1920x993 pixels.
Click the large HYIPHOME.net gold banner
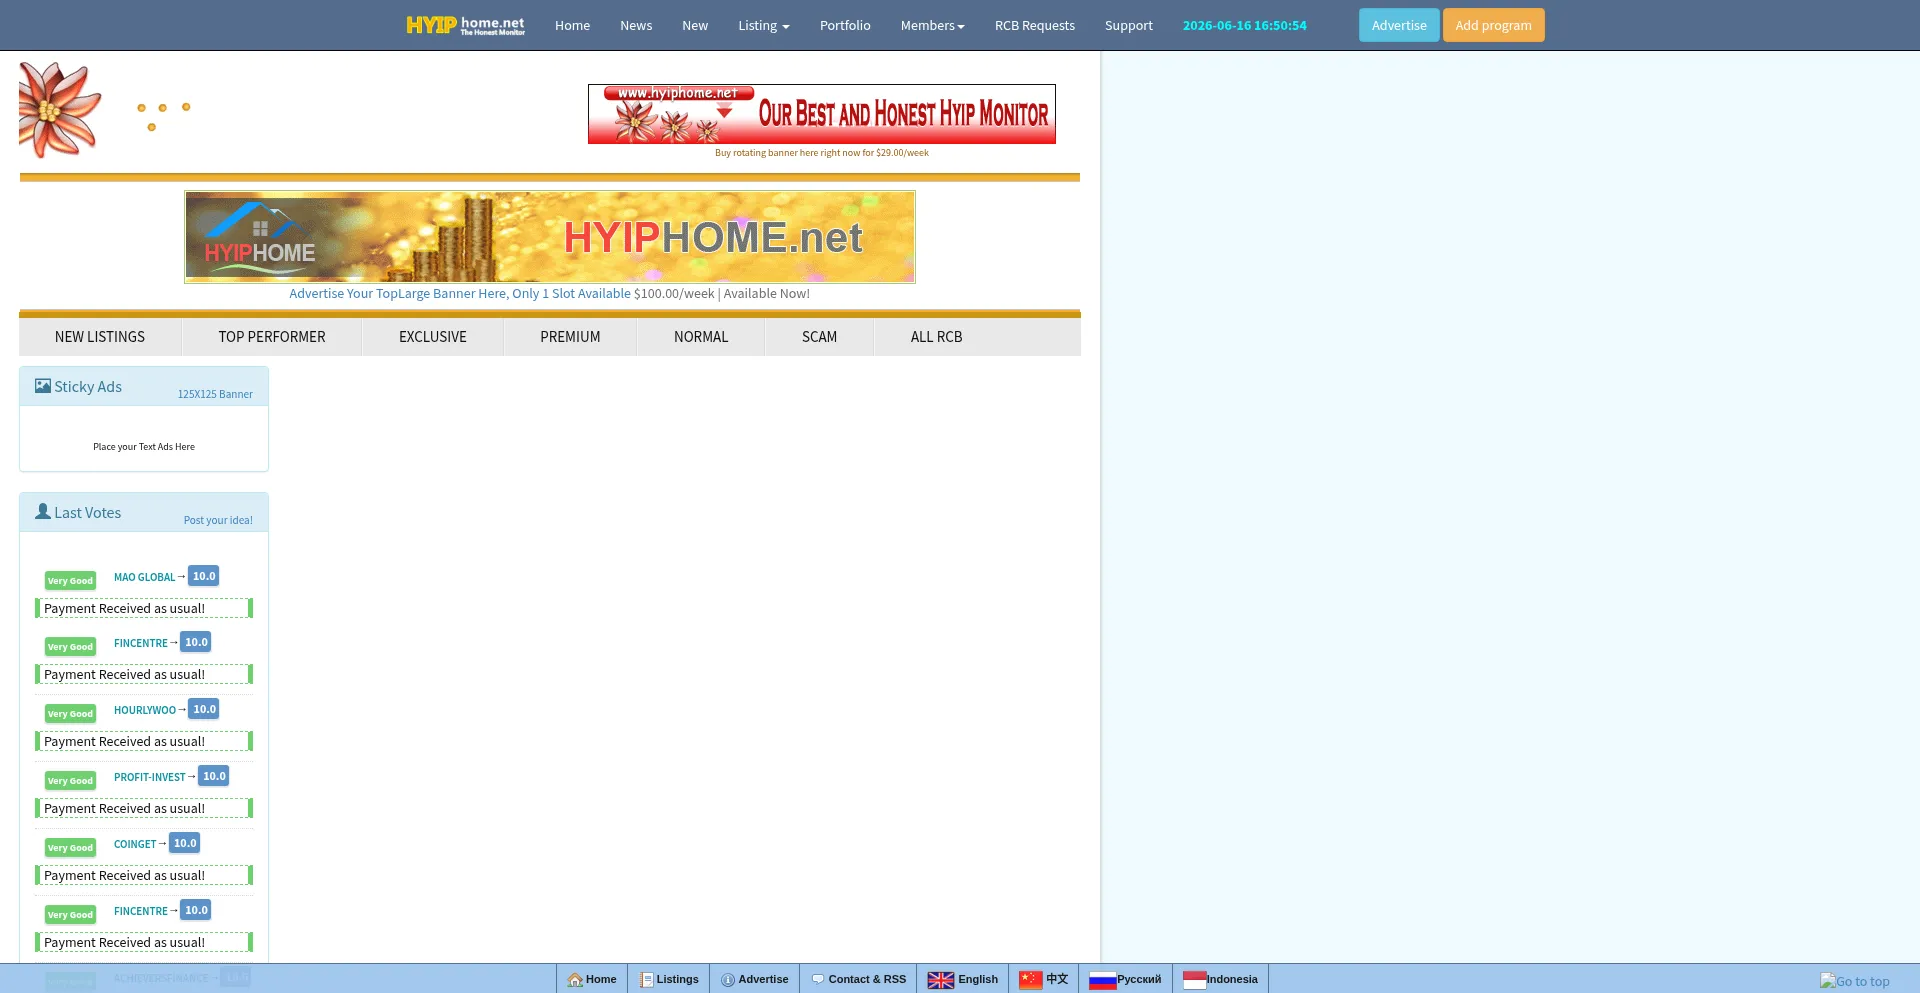[550, 237]
